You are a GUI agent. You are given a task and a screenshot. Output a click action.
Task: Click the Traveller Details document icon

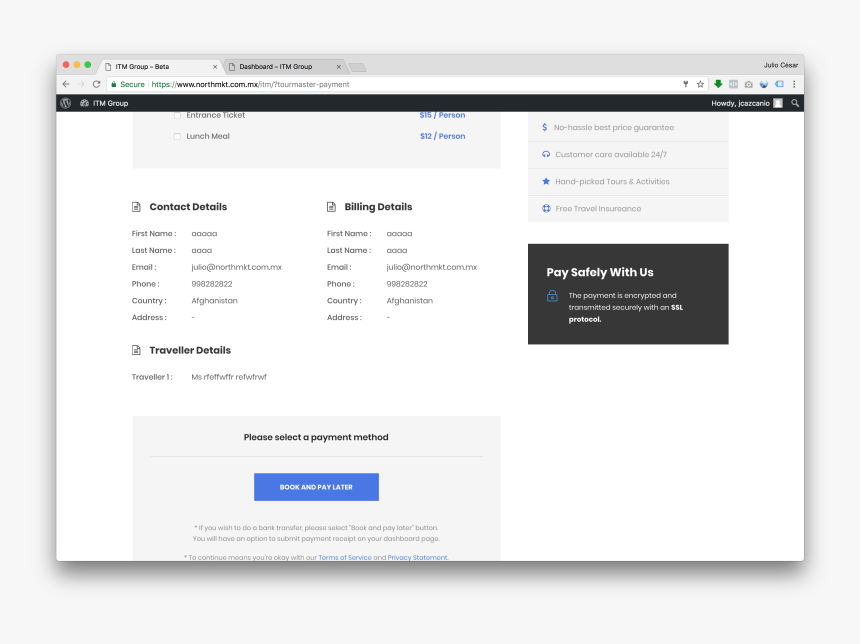click(x=136, y=350)
